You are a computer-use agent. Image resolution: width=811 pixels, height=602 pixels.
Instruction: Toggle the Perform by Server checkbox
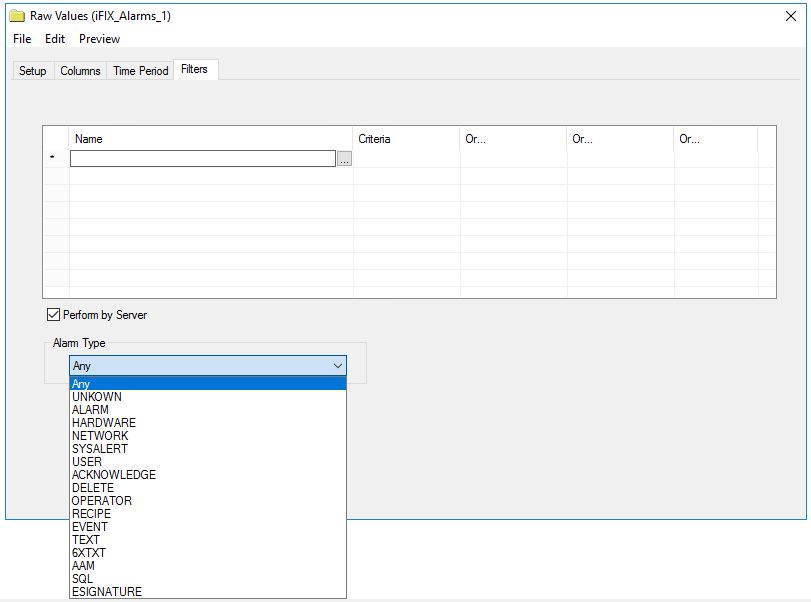(53, 314)
